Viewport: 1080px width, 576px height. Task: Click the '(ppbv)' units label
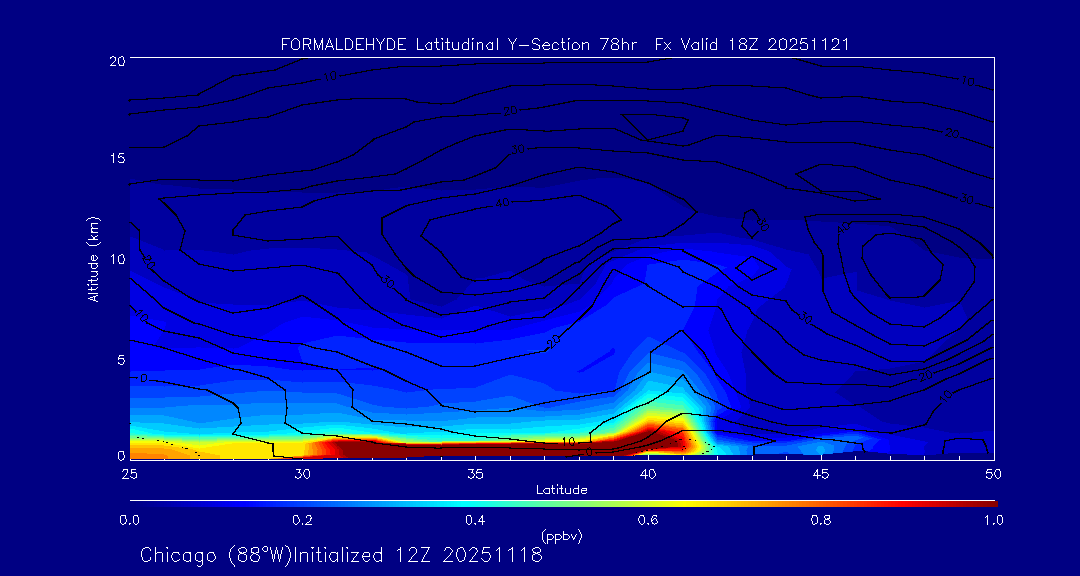[x=561, y=536]
